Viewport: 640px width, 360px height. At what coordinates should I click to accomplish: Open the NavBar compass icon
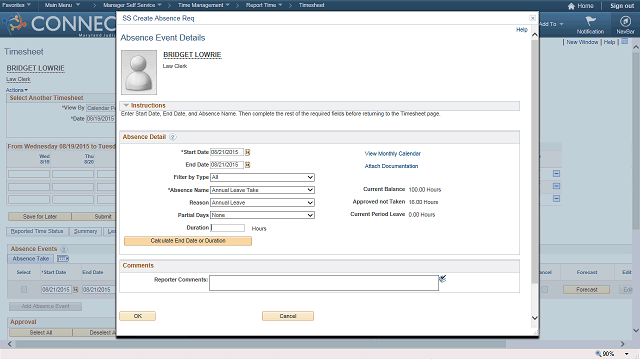[625, 21]
